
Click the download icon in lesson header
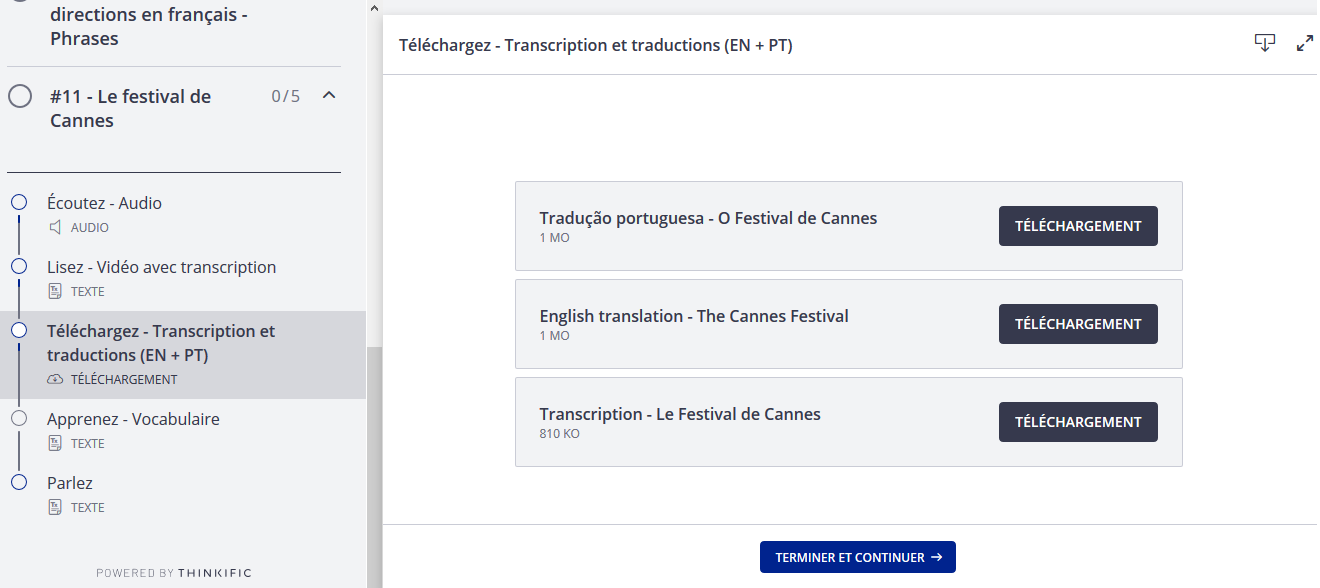coord(1265,43)
